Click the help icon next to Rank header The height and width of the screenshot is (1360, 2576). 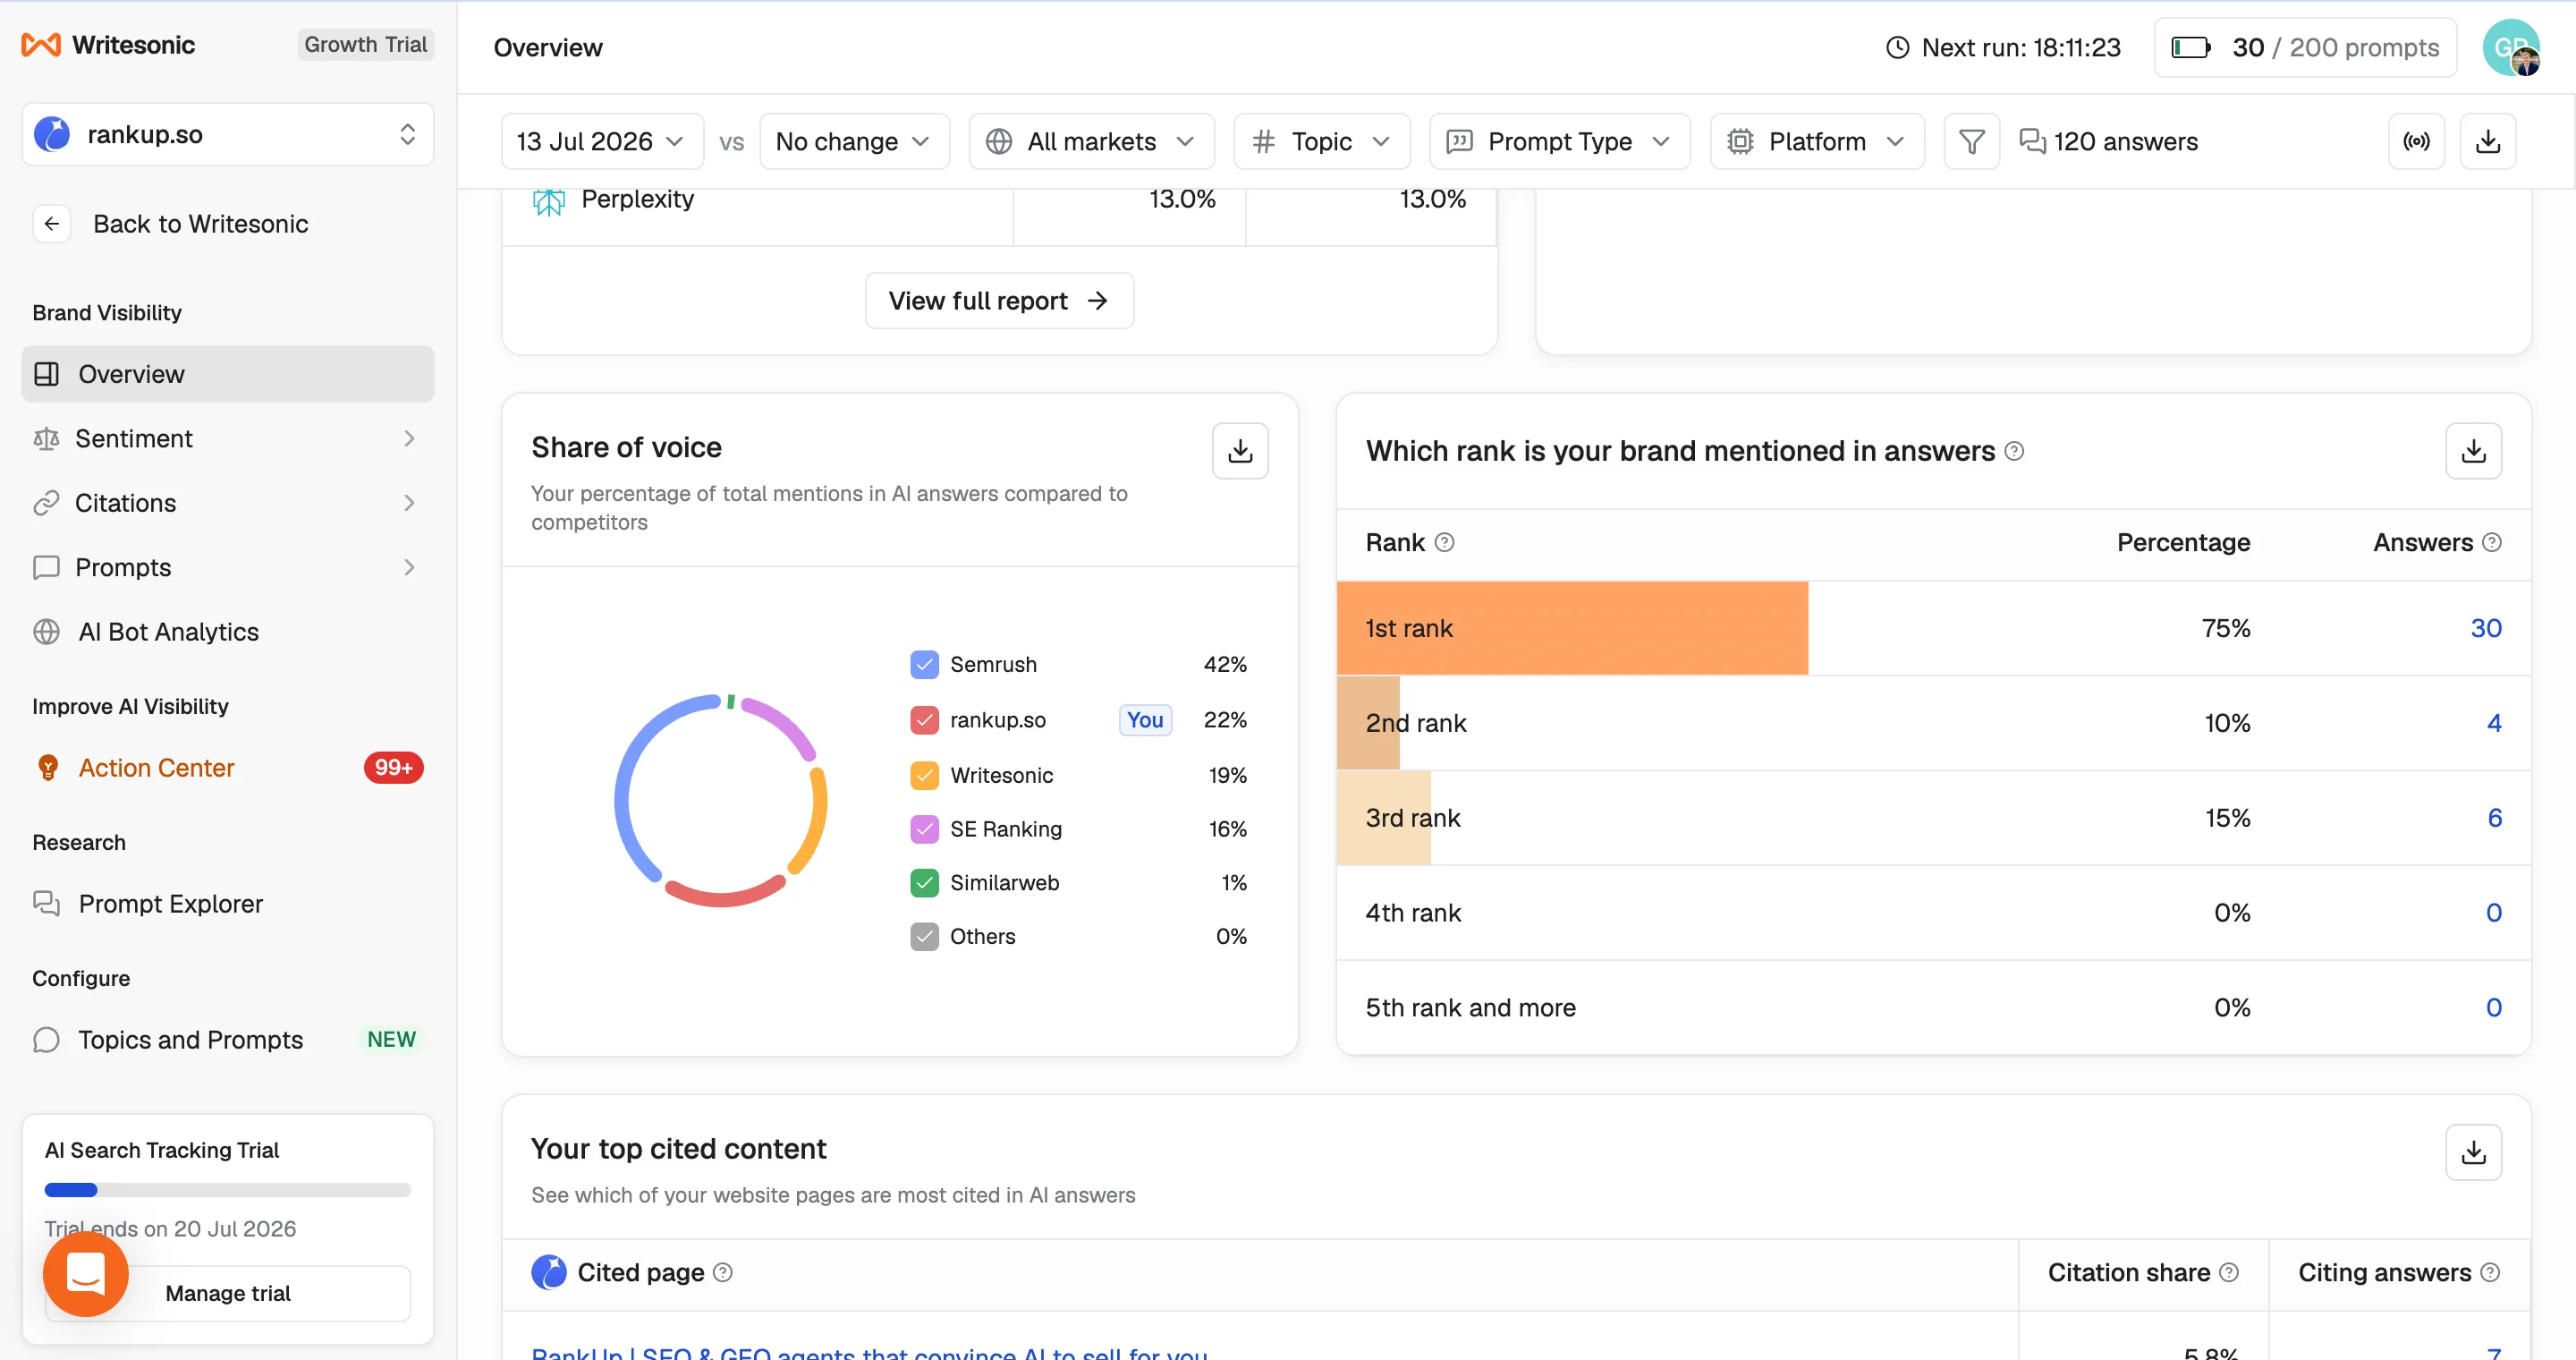[1444, 542]
